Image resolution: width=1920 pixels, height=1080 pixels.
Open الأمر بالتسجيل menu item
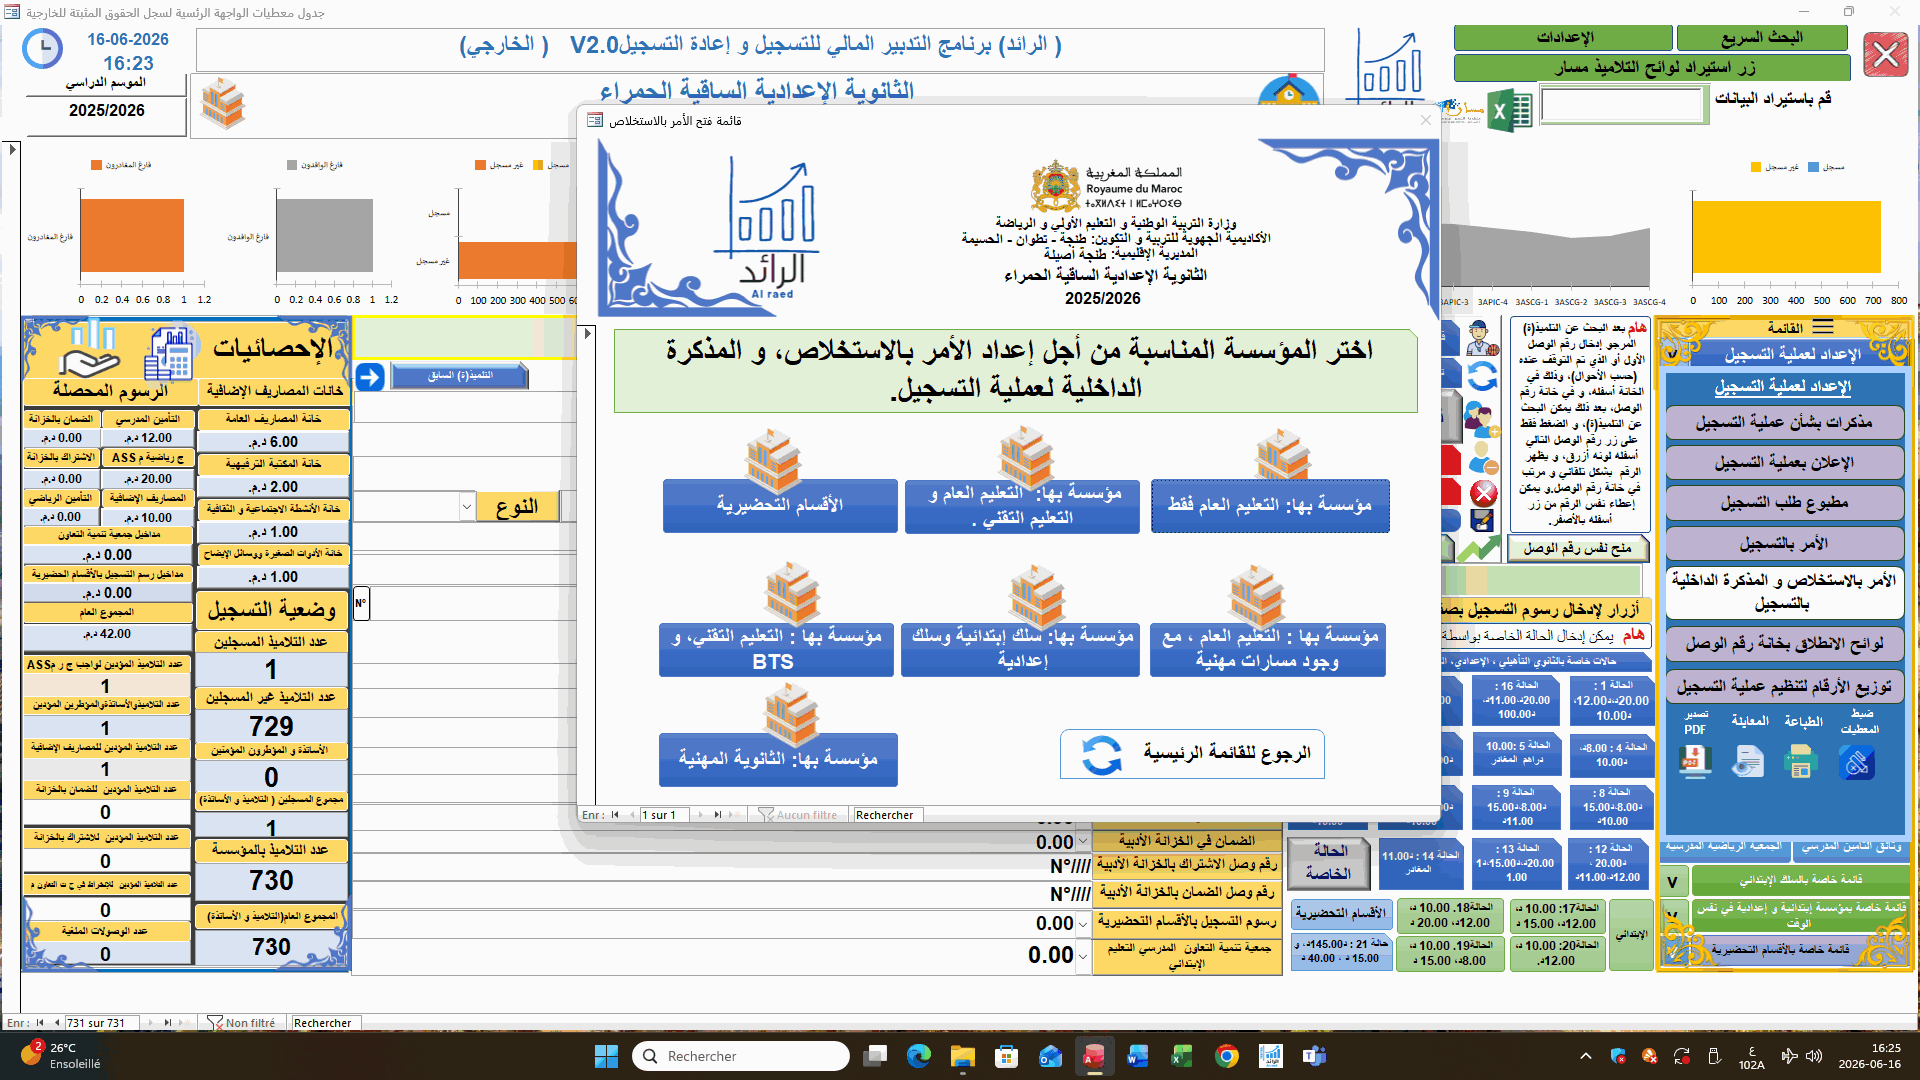tap(1784, 543)
